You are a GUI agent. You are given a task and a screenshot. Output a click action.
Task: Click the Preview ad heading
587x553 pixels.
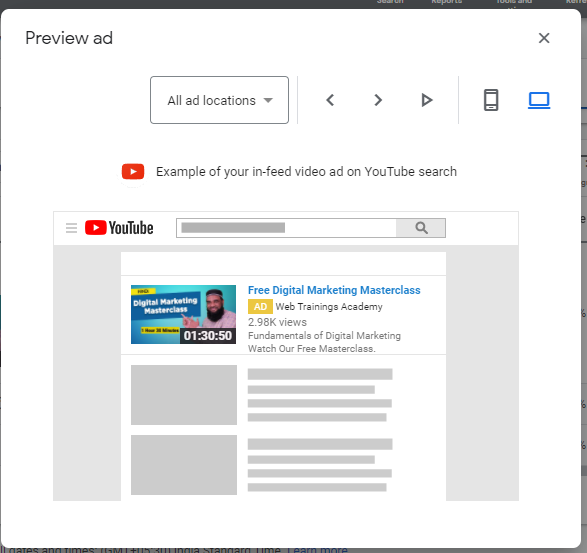pos(69,38)
